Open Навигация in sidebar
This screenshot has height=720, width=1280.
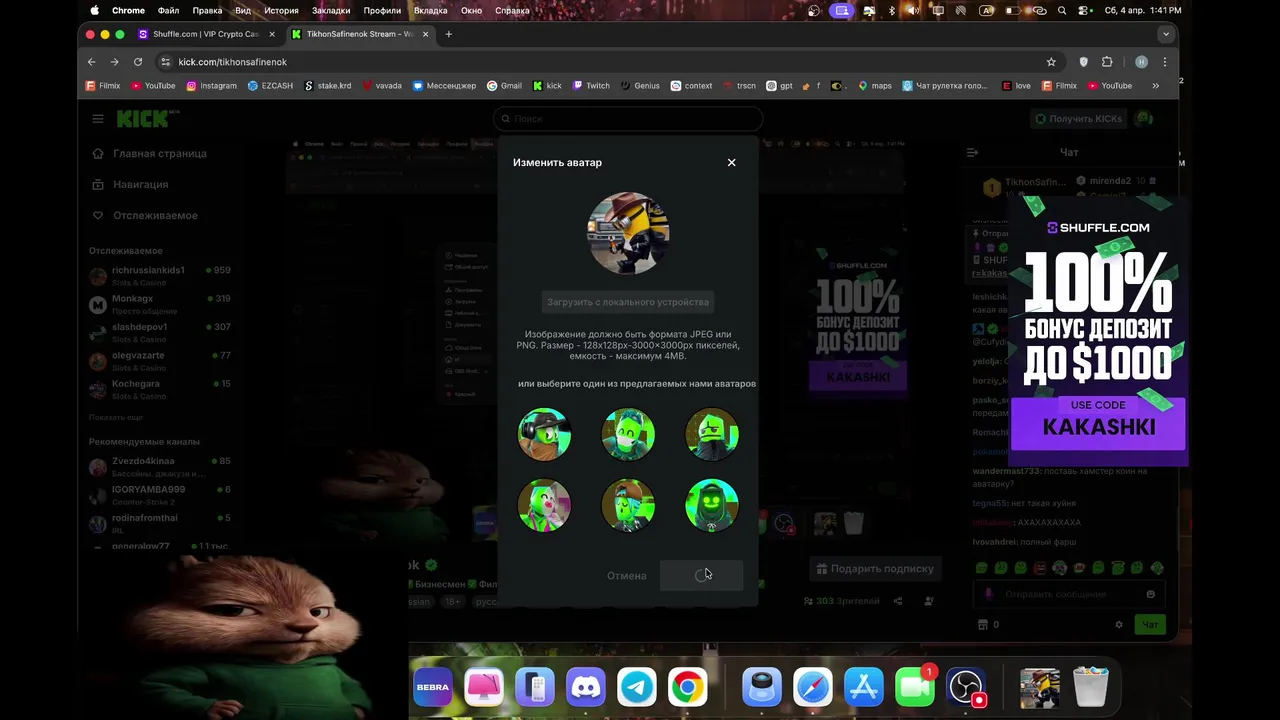point(130,184)
